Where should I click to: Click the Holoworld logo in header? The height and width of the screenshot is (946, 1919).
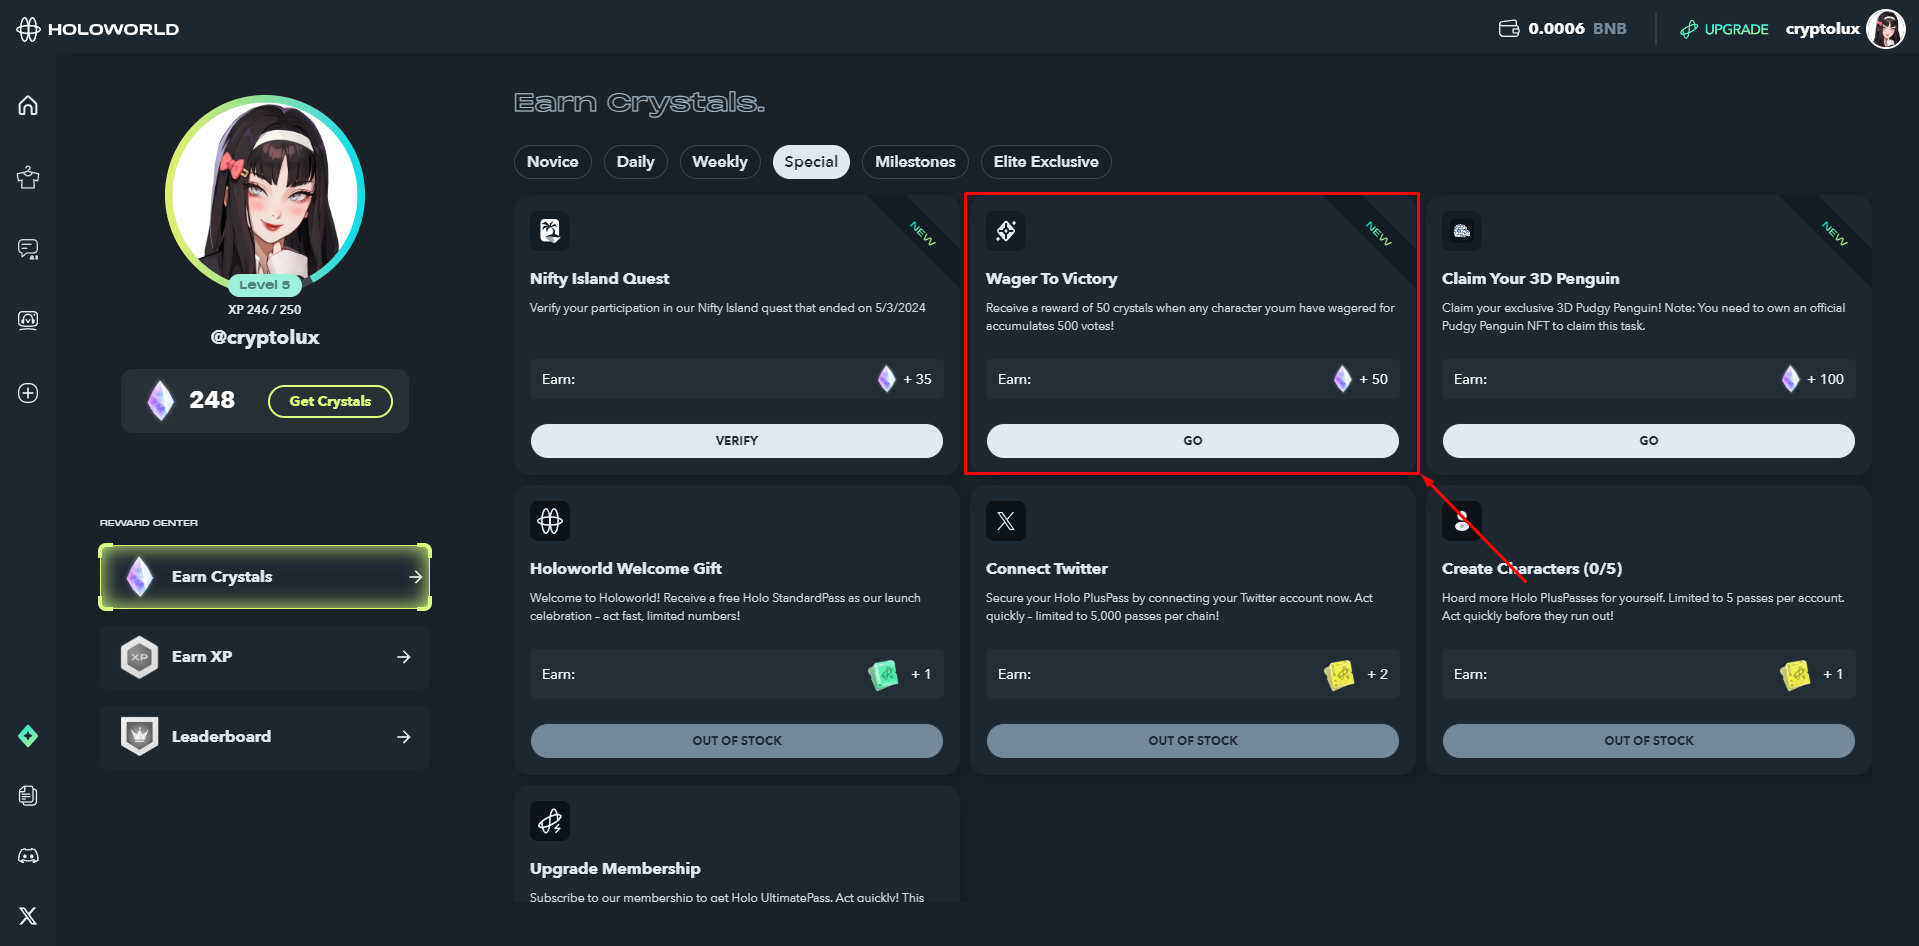98,29
